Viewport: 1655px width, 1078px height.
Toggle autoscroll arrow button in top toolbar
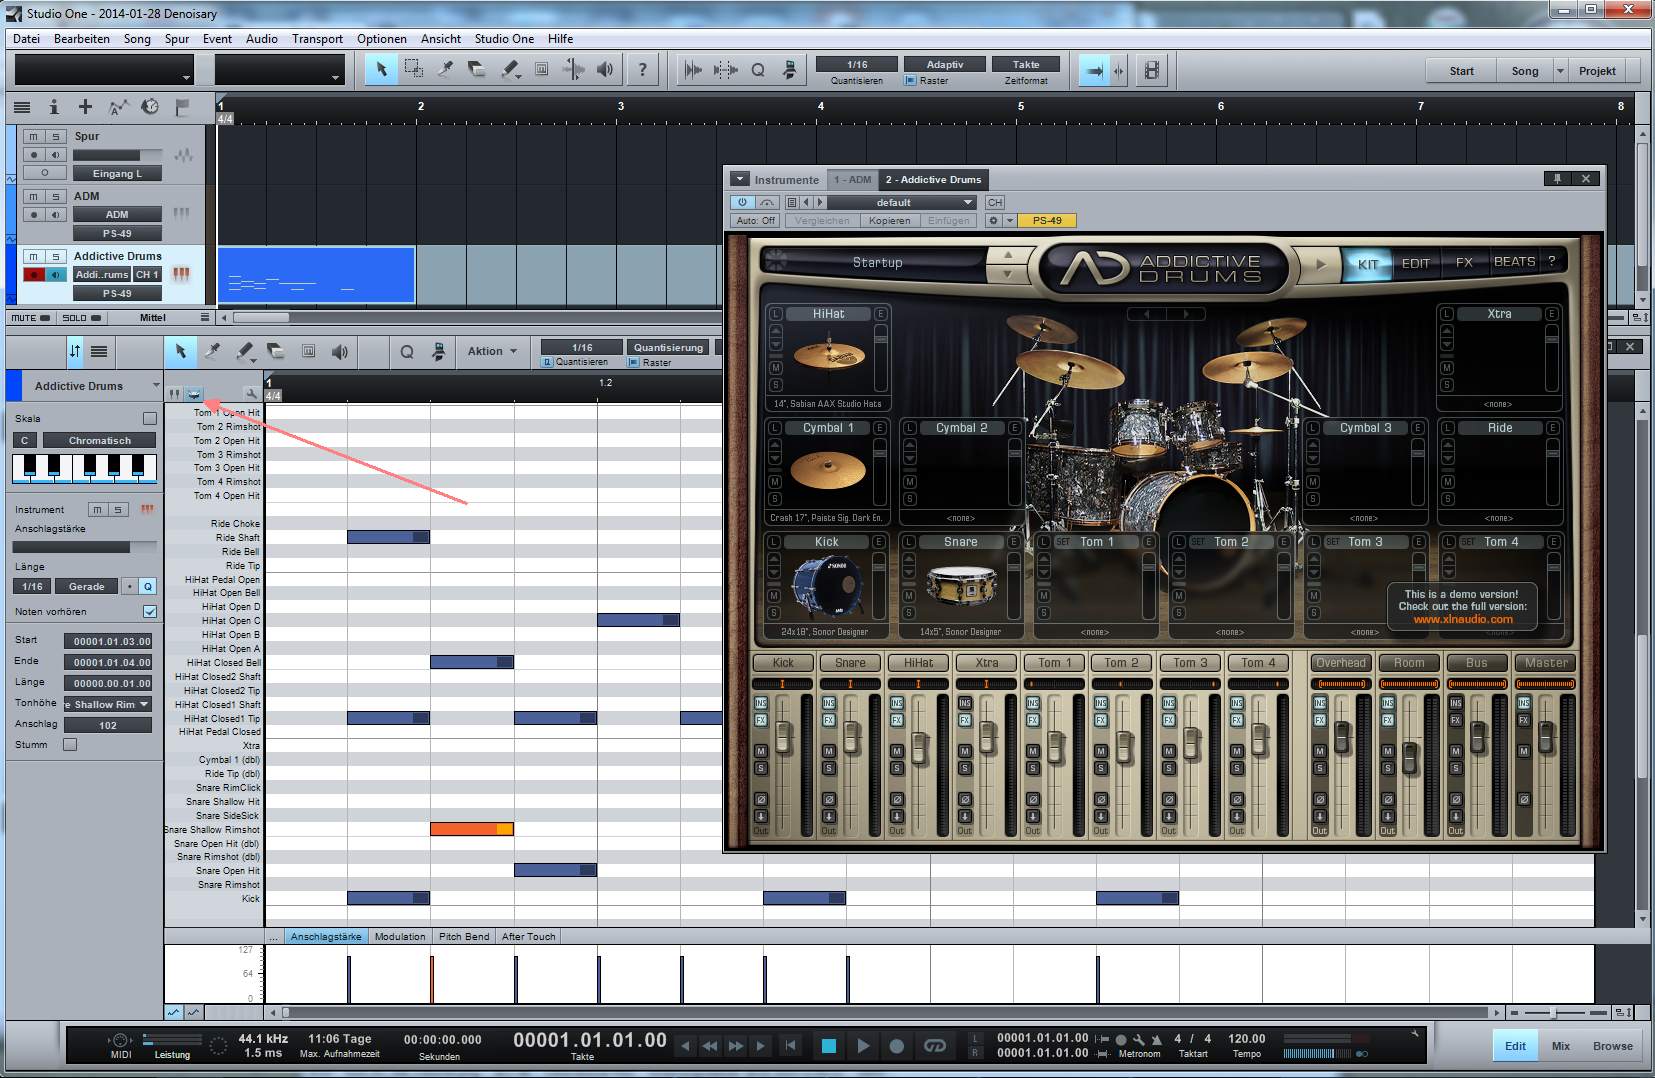pos(1095,70)
